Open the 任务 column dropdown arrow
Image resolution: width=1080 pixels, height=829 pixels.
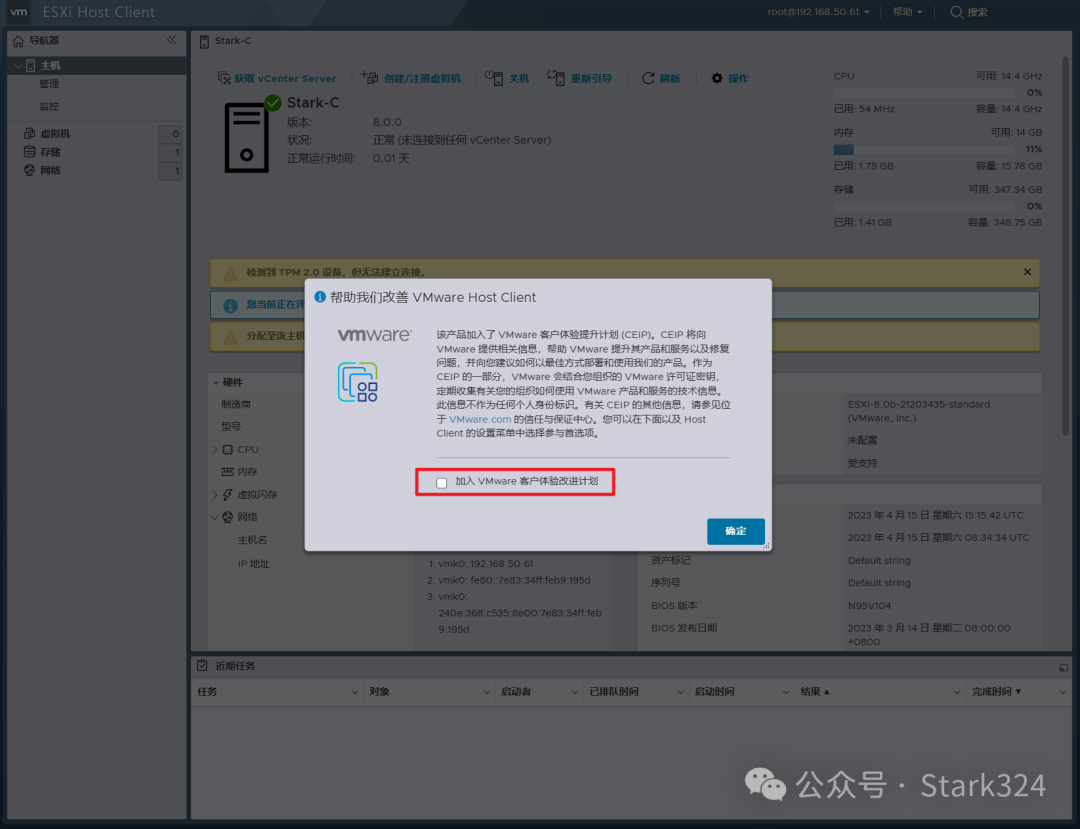click(355, 692)
